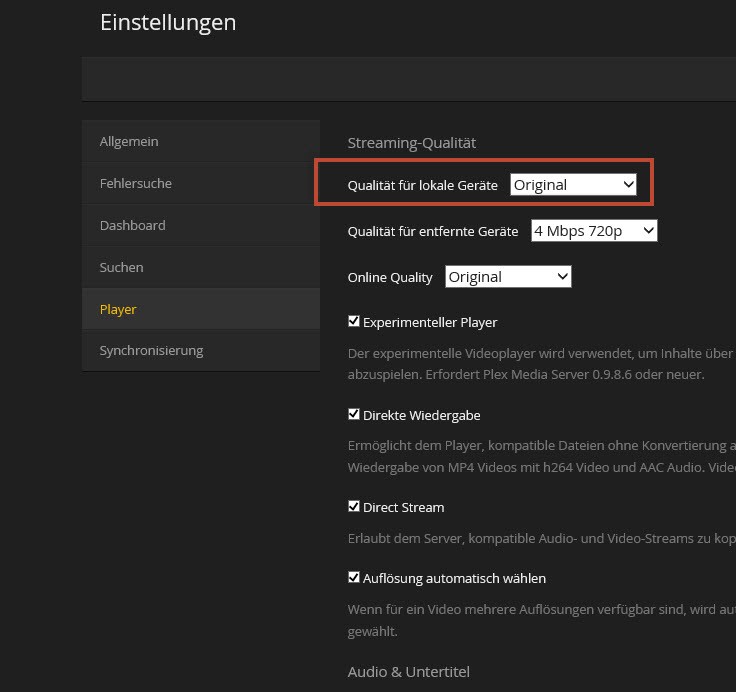Open the Online Quality dropdown
The height and width of the screenshot is (692, 736).
(x=508, y=277)
